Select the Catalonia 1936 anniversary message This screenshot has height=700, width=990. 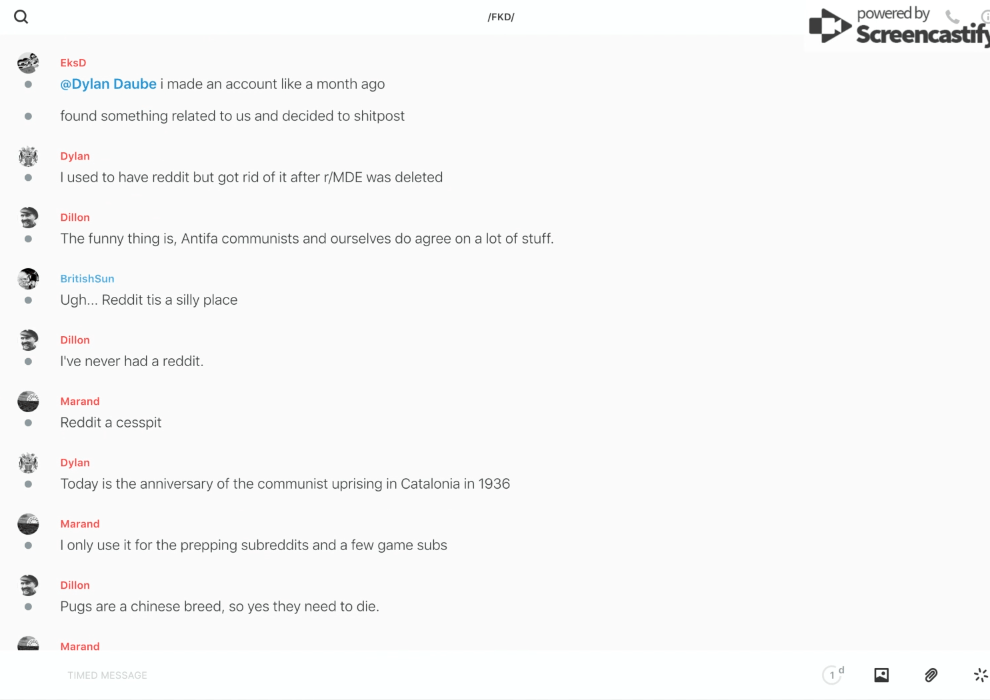coord(285,484)
